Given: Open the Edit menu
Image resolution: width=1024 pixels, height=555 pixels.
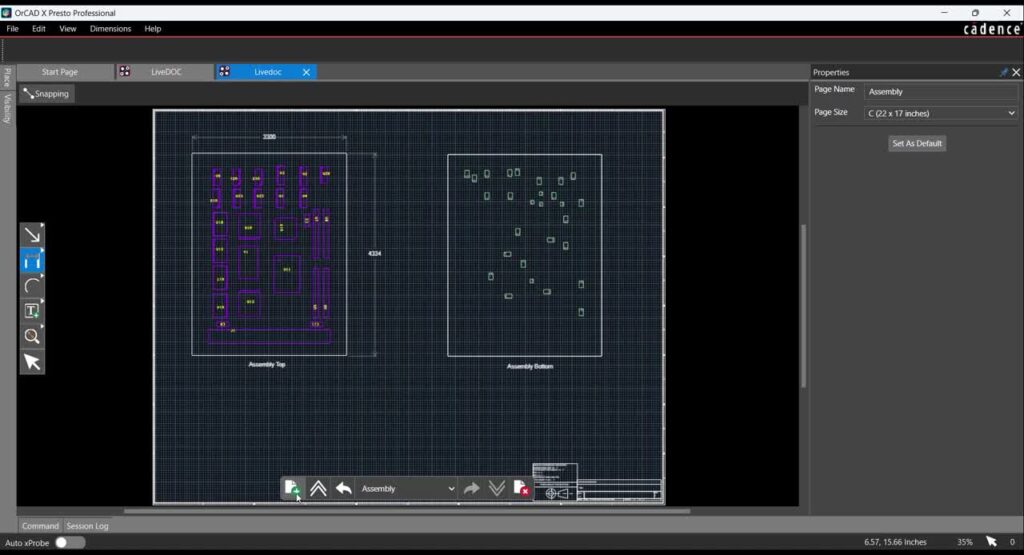Looking at the screenshot, I should 39,29.
